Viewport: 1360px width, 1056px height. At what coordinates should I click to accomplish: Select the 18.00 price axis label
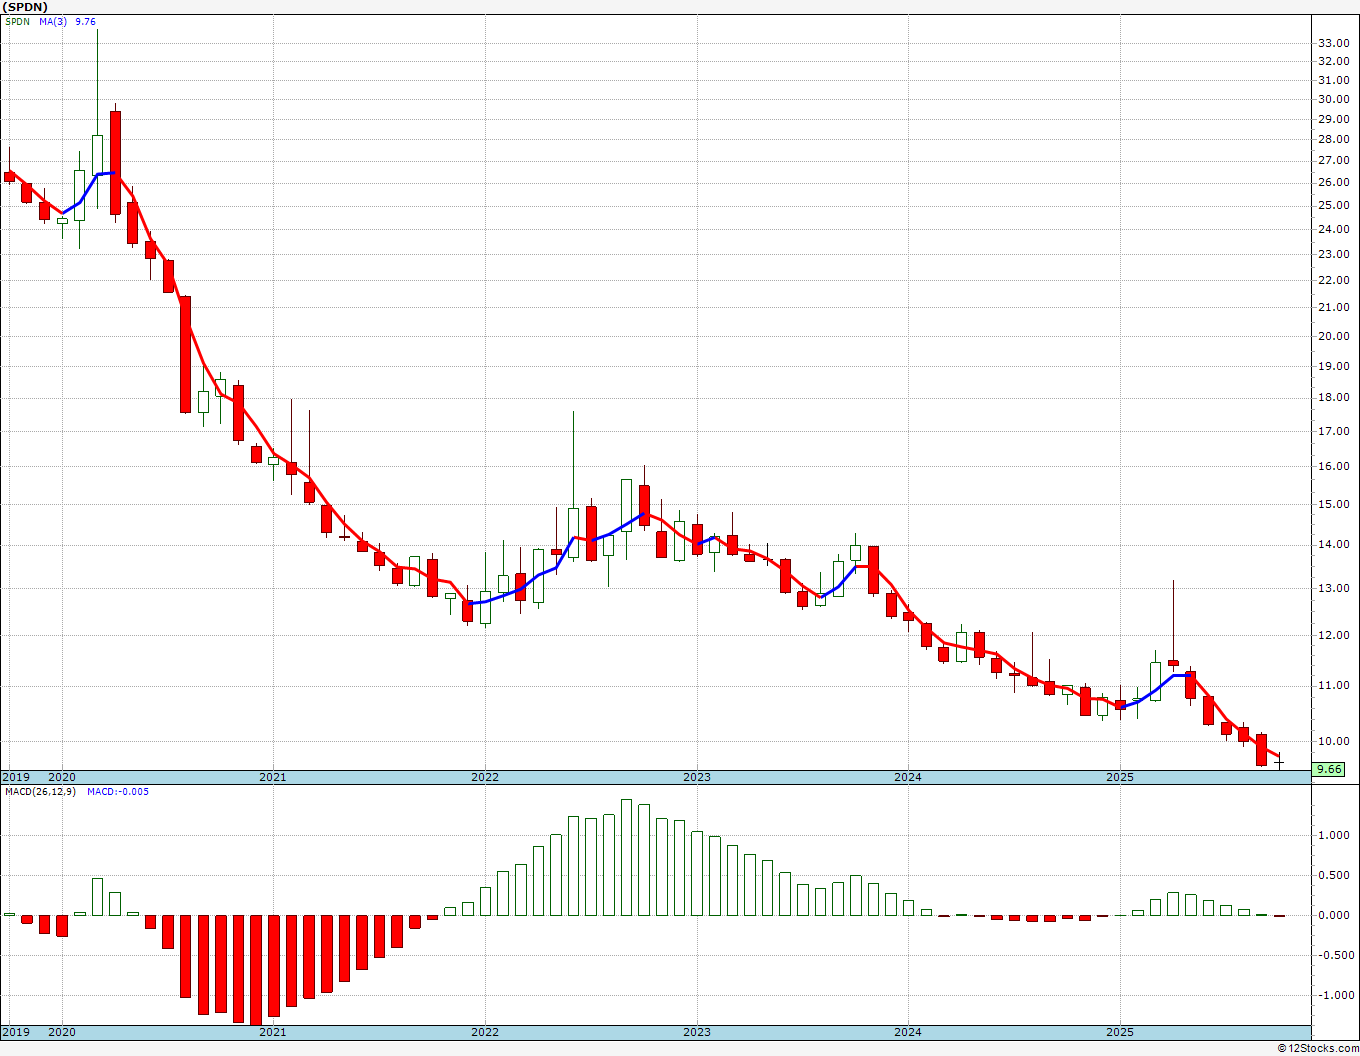coord(1333,397)
